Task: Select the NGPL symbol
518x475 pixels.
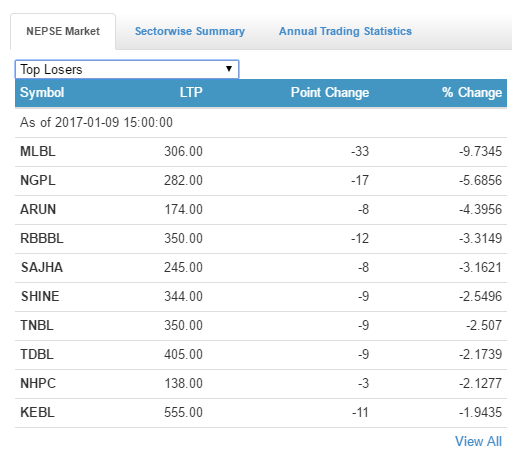Action: (x=38, y=180)
